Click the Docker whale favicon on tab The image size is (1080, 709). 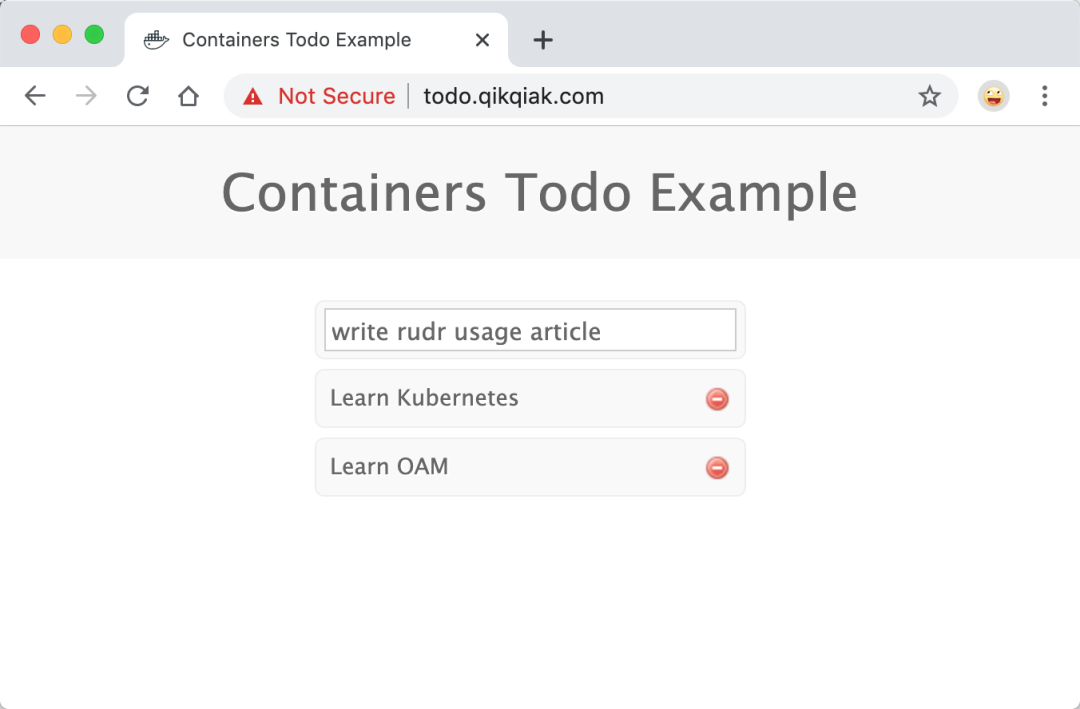(156, 40)
